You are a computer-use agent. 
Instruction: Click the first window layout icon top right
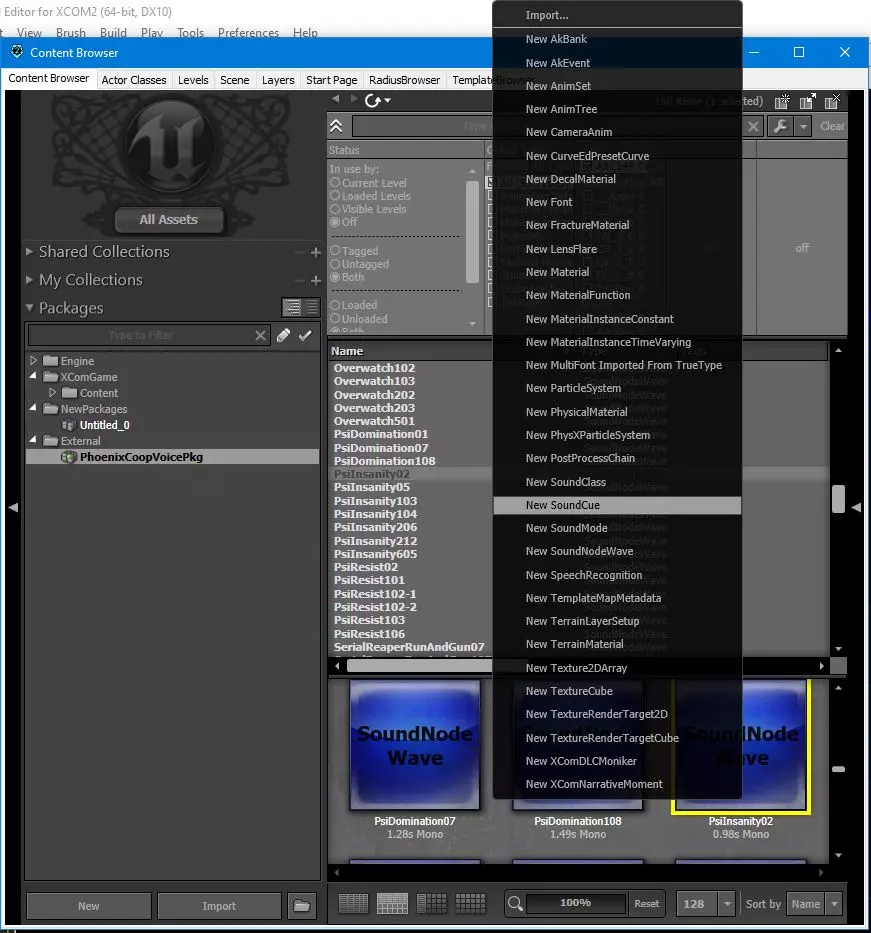782,101
